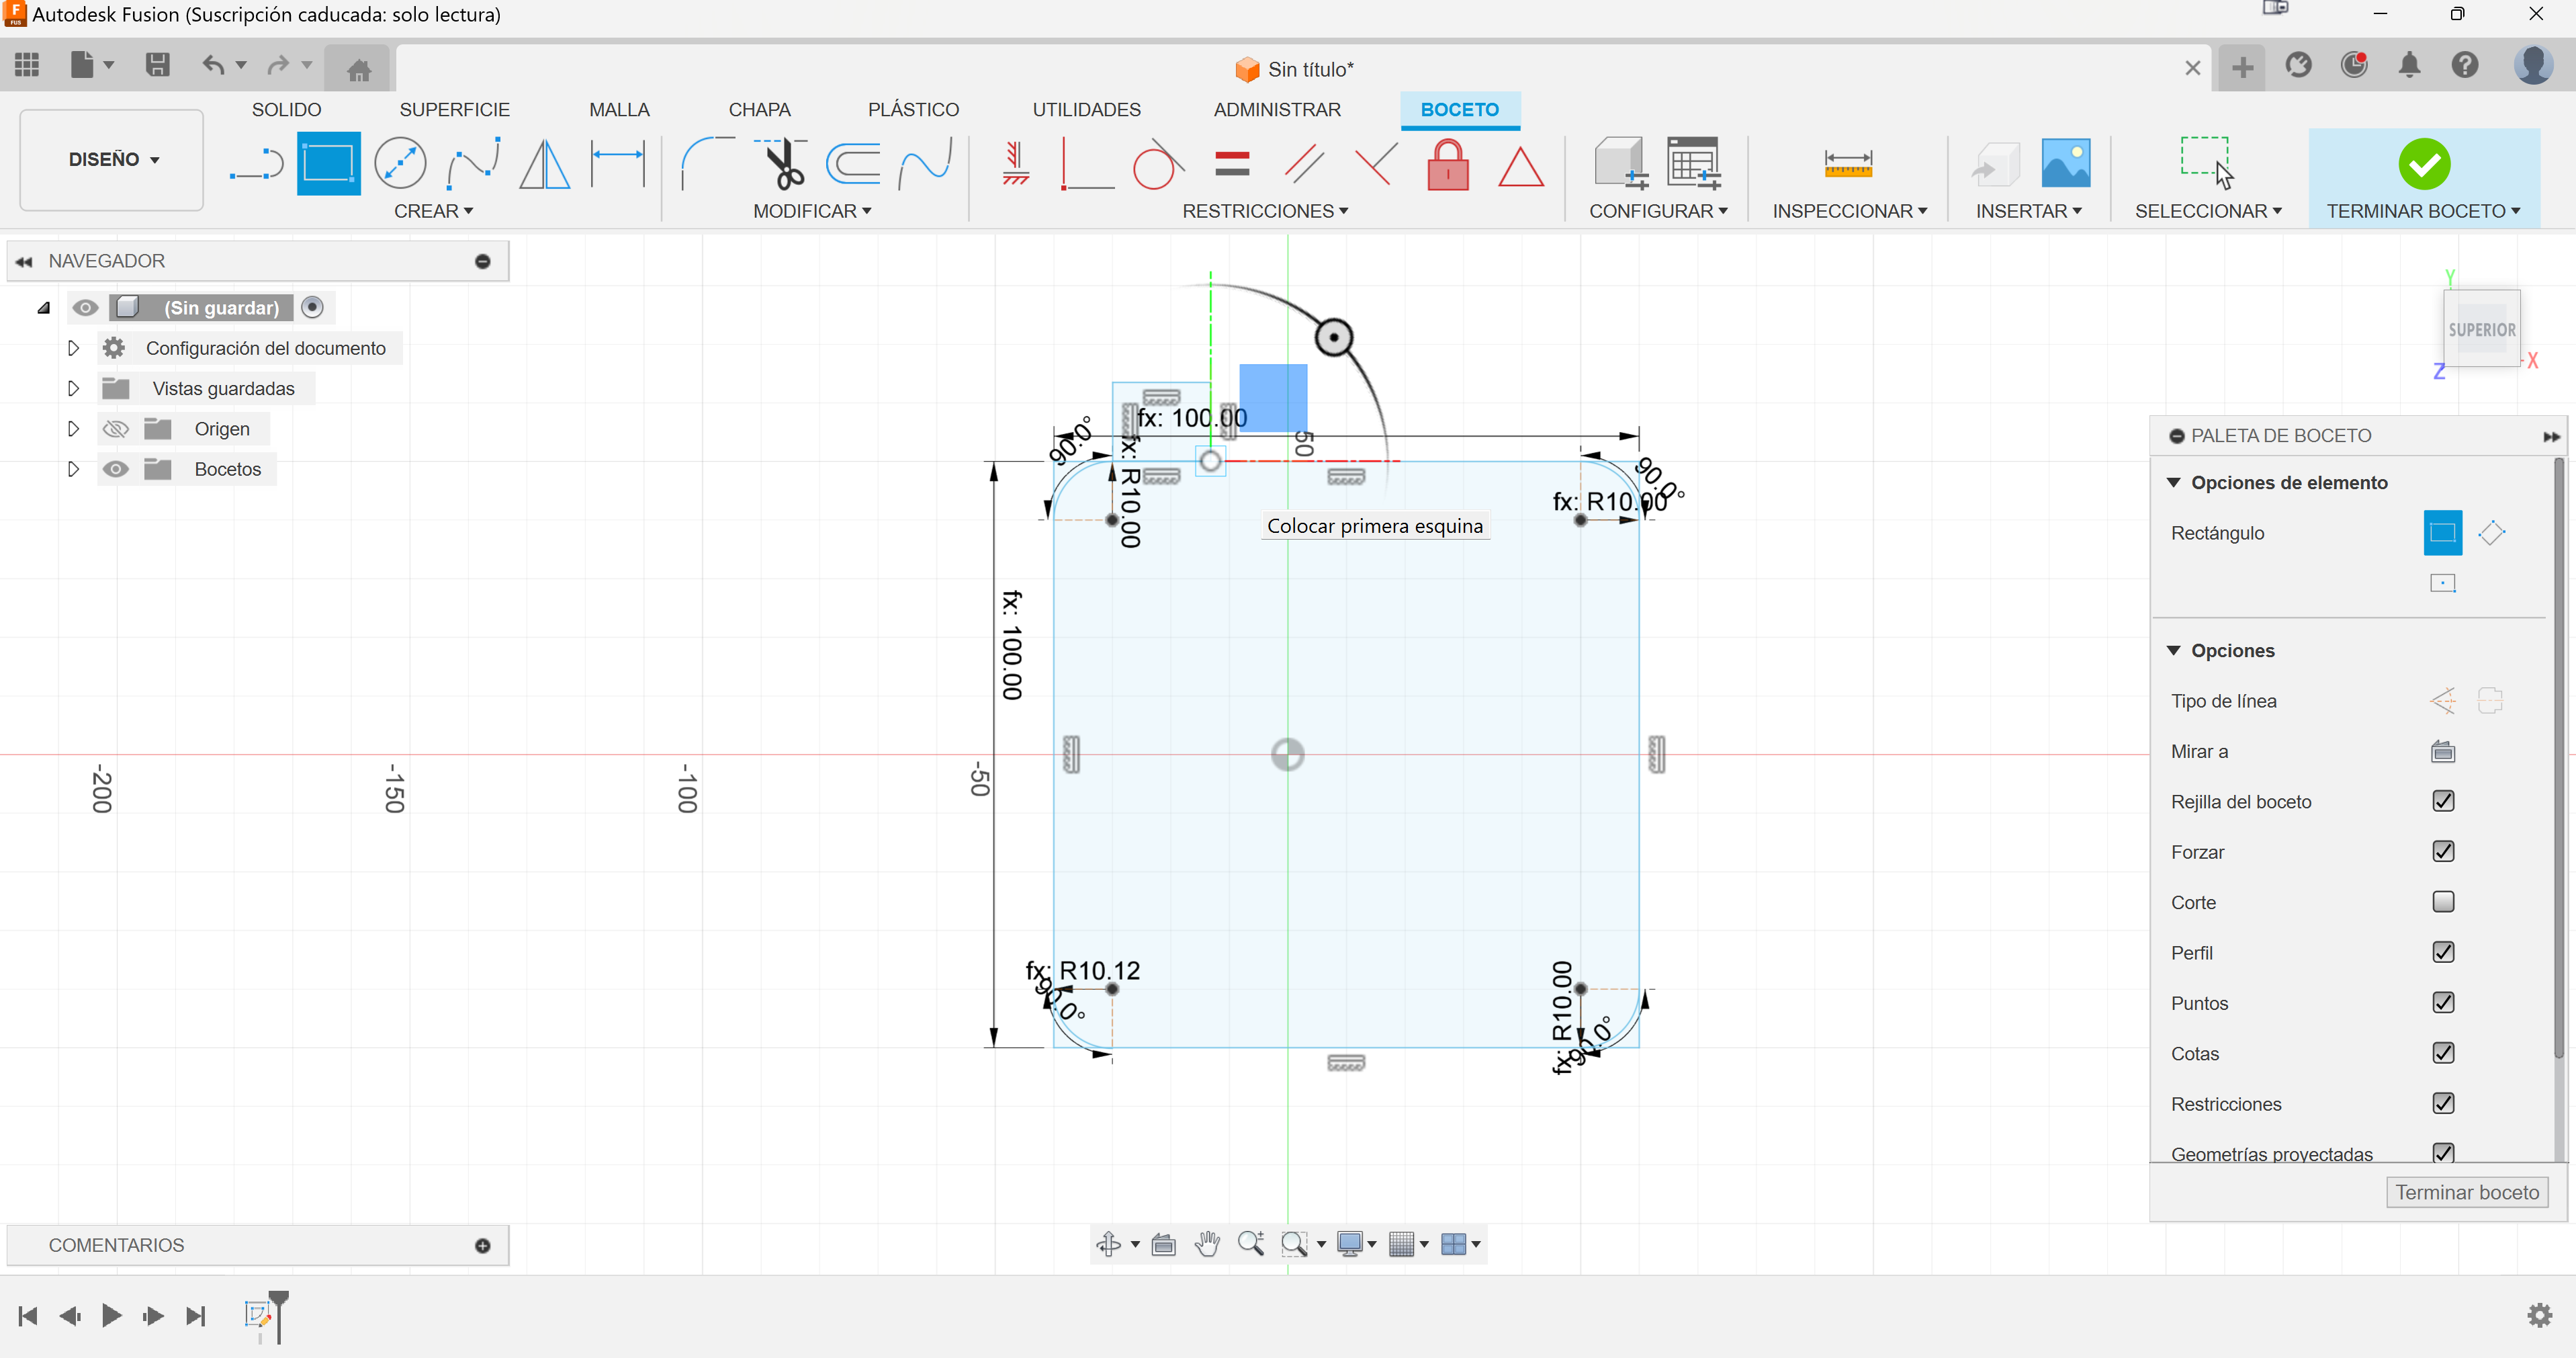Viewport: 2576px width, 1358px height.
Task: Click the Insert Image icon
Action: click(2065, 163)
